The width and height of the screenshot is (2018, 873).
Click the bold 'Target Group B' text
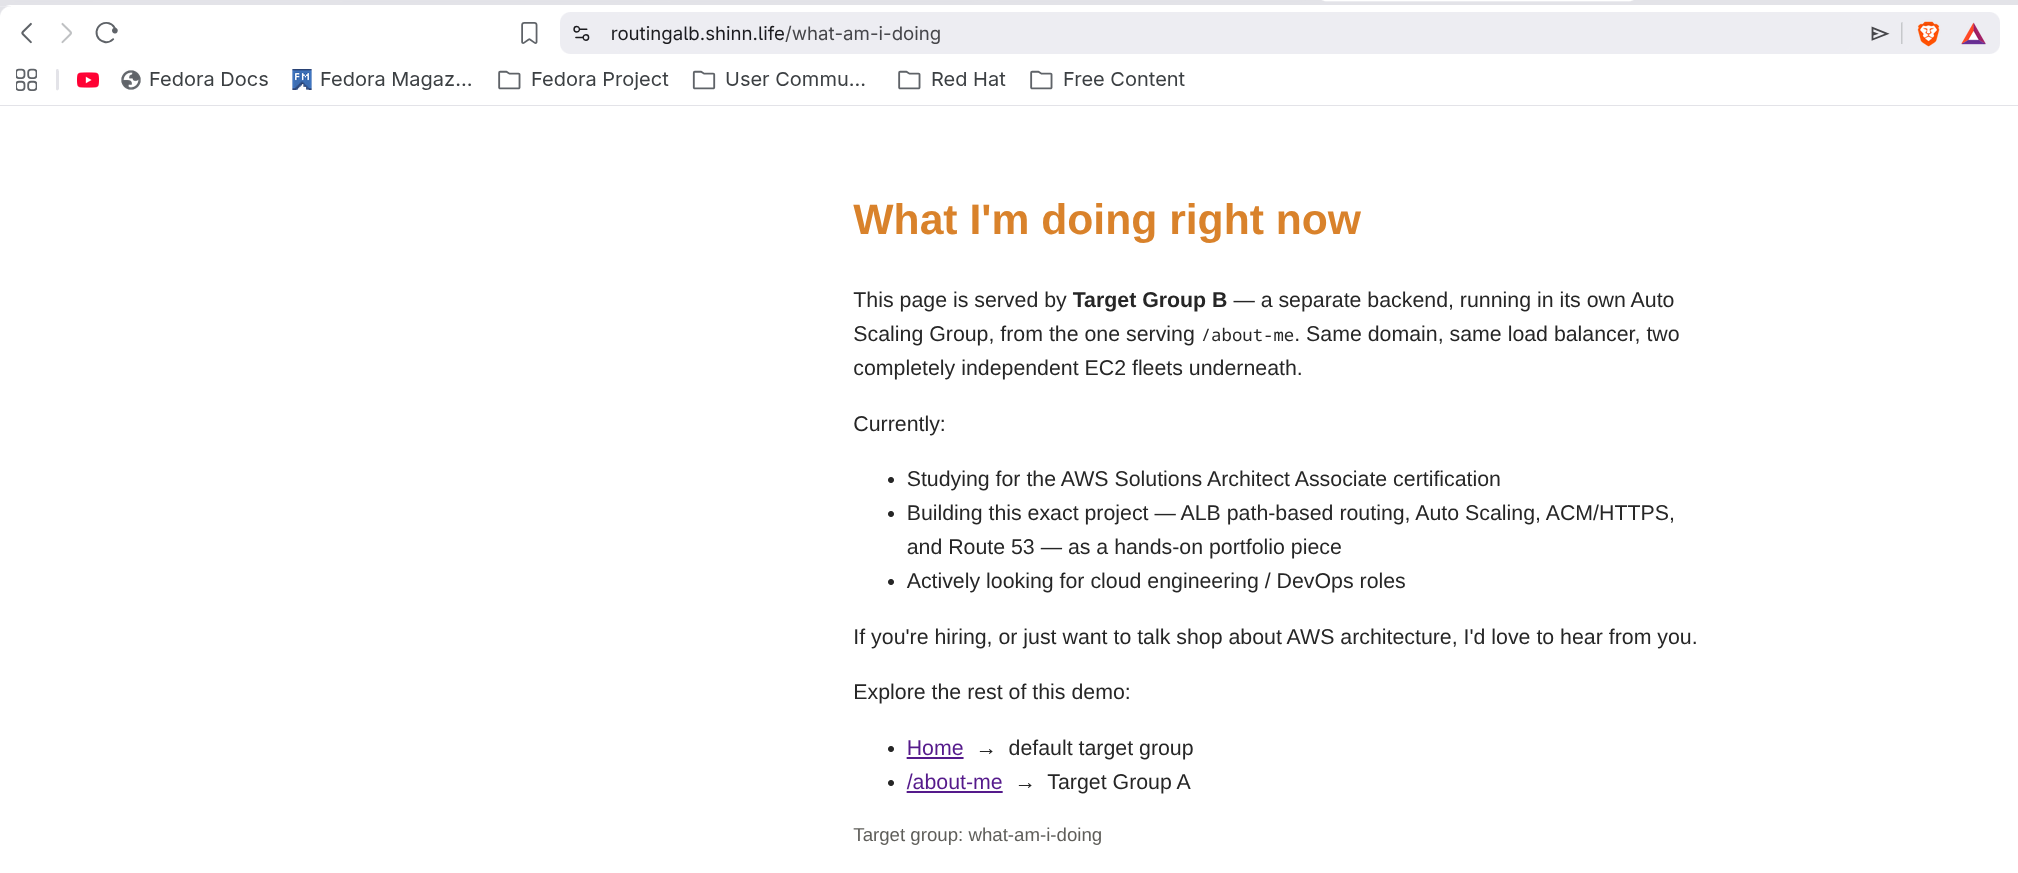[1149, 300]
